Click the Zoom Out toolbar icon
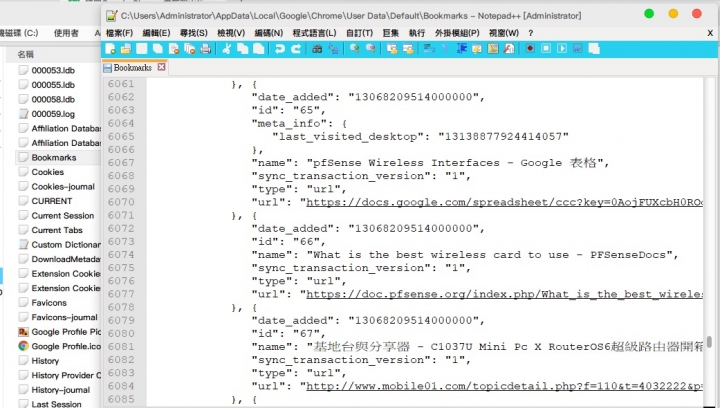Screen dimensions: 720x408 click(x=371, y=49)
